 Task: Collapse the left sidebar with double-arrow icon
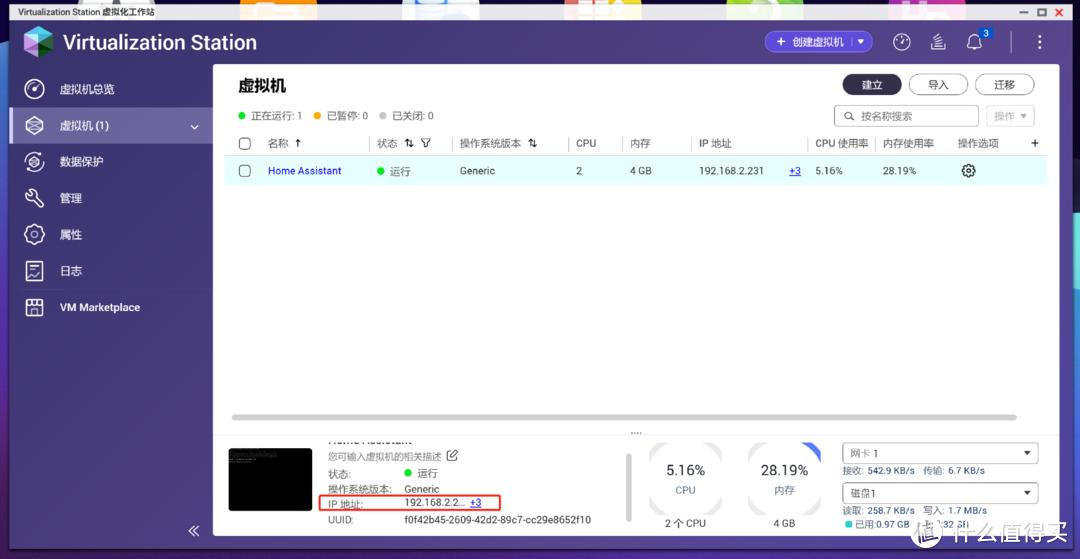click(x=194, y=531)
